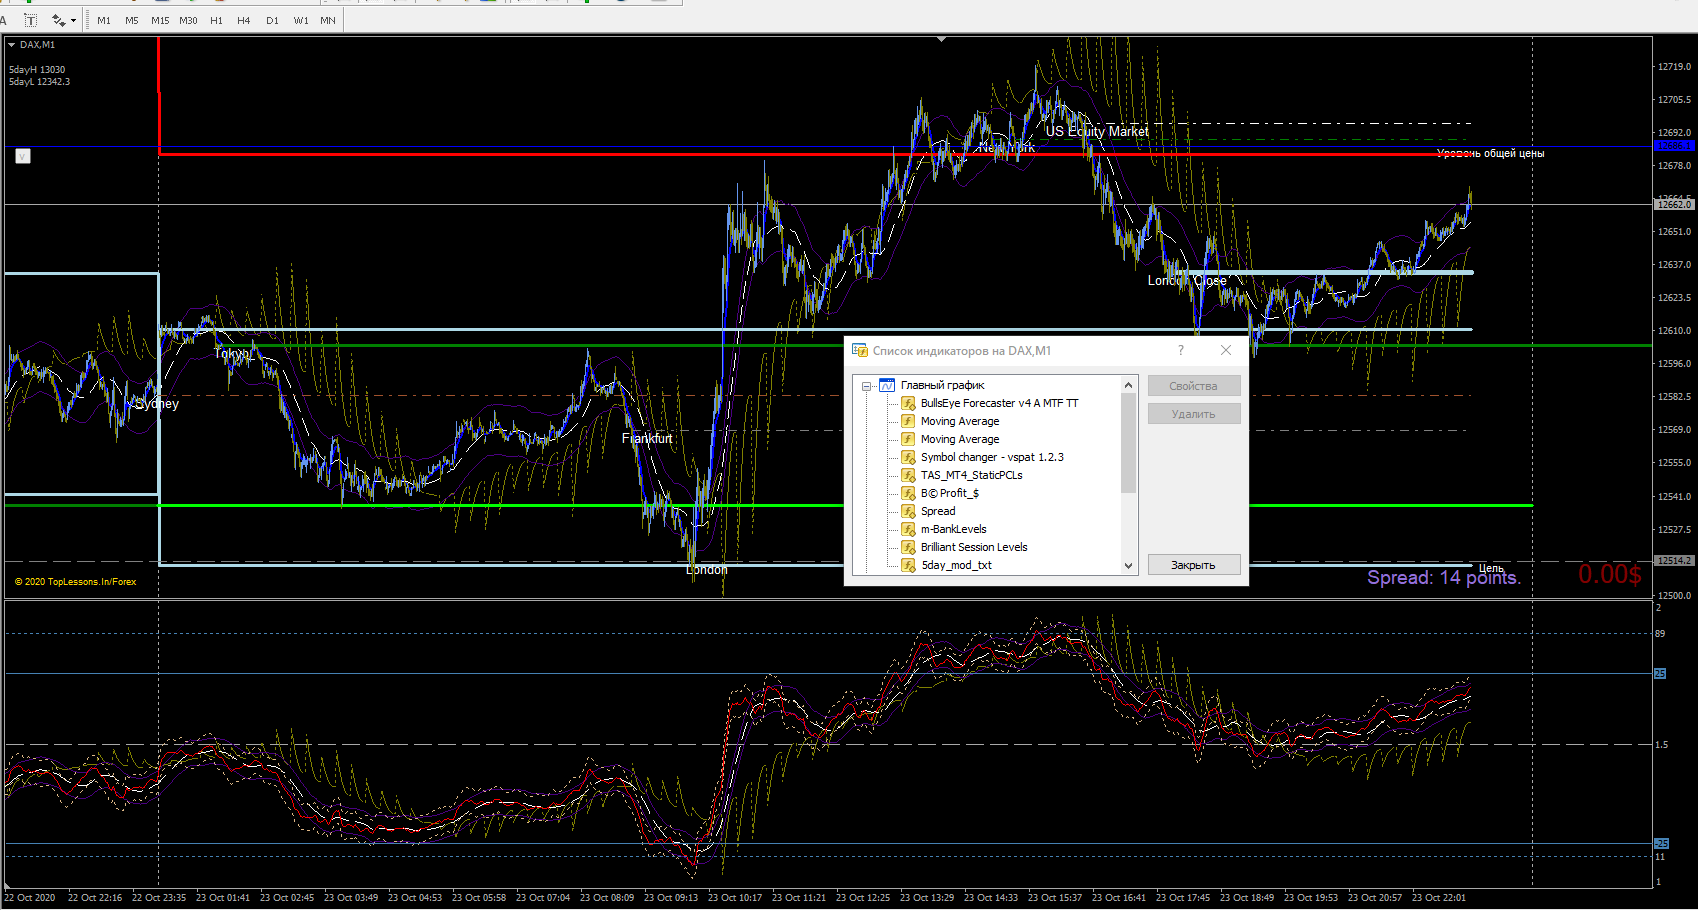Viewport: 1698px width, 911px height.
Task: Click the Свойства properties button
Action: click(1193, 386)
